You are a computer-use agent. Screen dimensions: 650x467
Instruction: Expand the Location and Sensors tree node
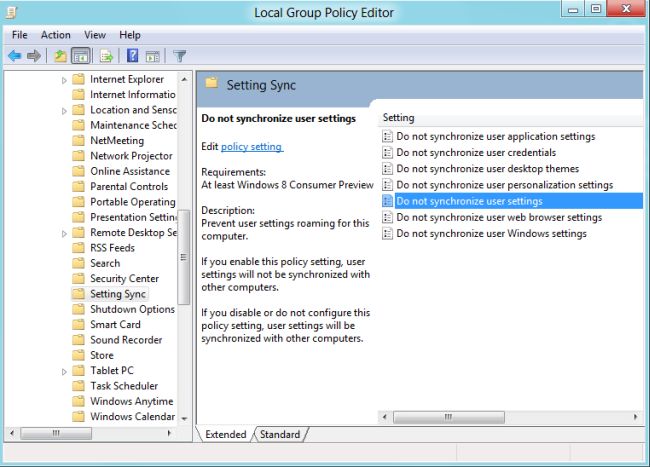[x=64, y=111]
